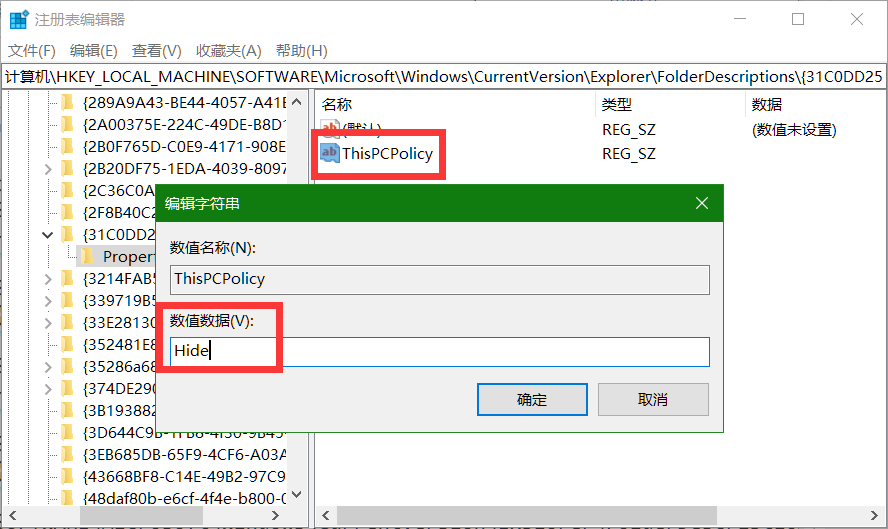
Task: Expand the {2B20DF75-1EDA-4039-8097 key
Action: click(x=48, y=169)
